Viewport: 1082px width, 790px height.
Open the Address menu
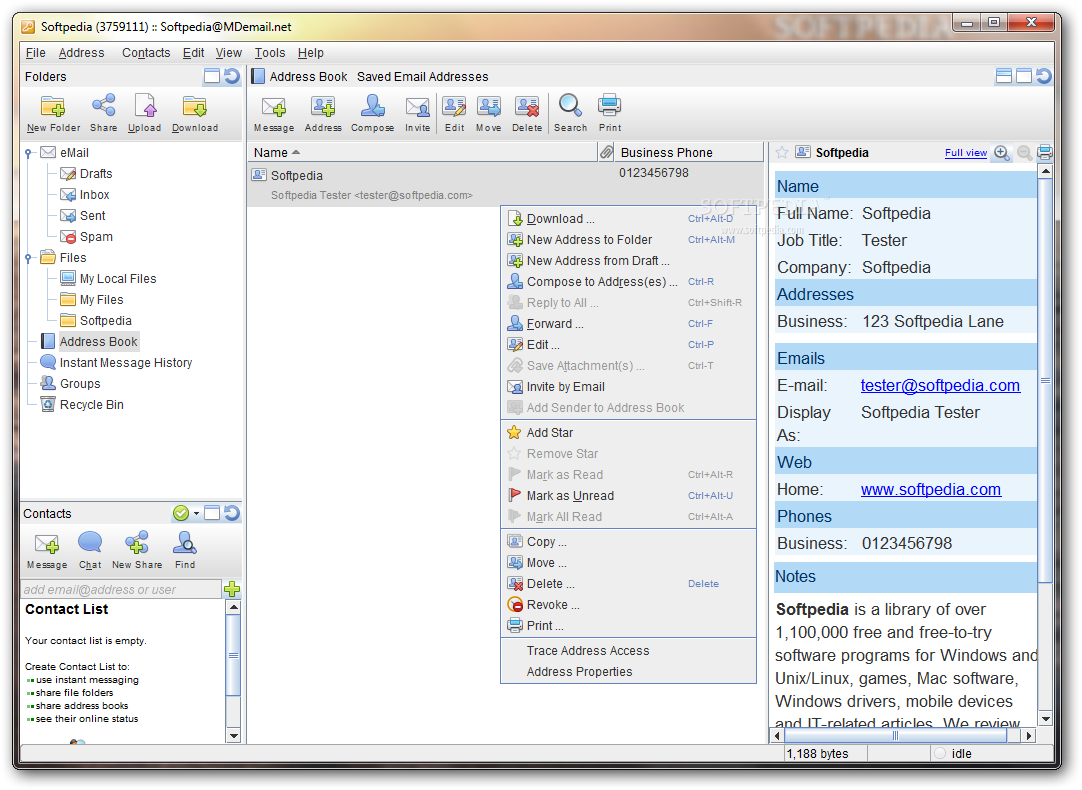81,52
